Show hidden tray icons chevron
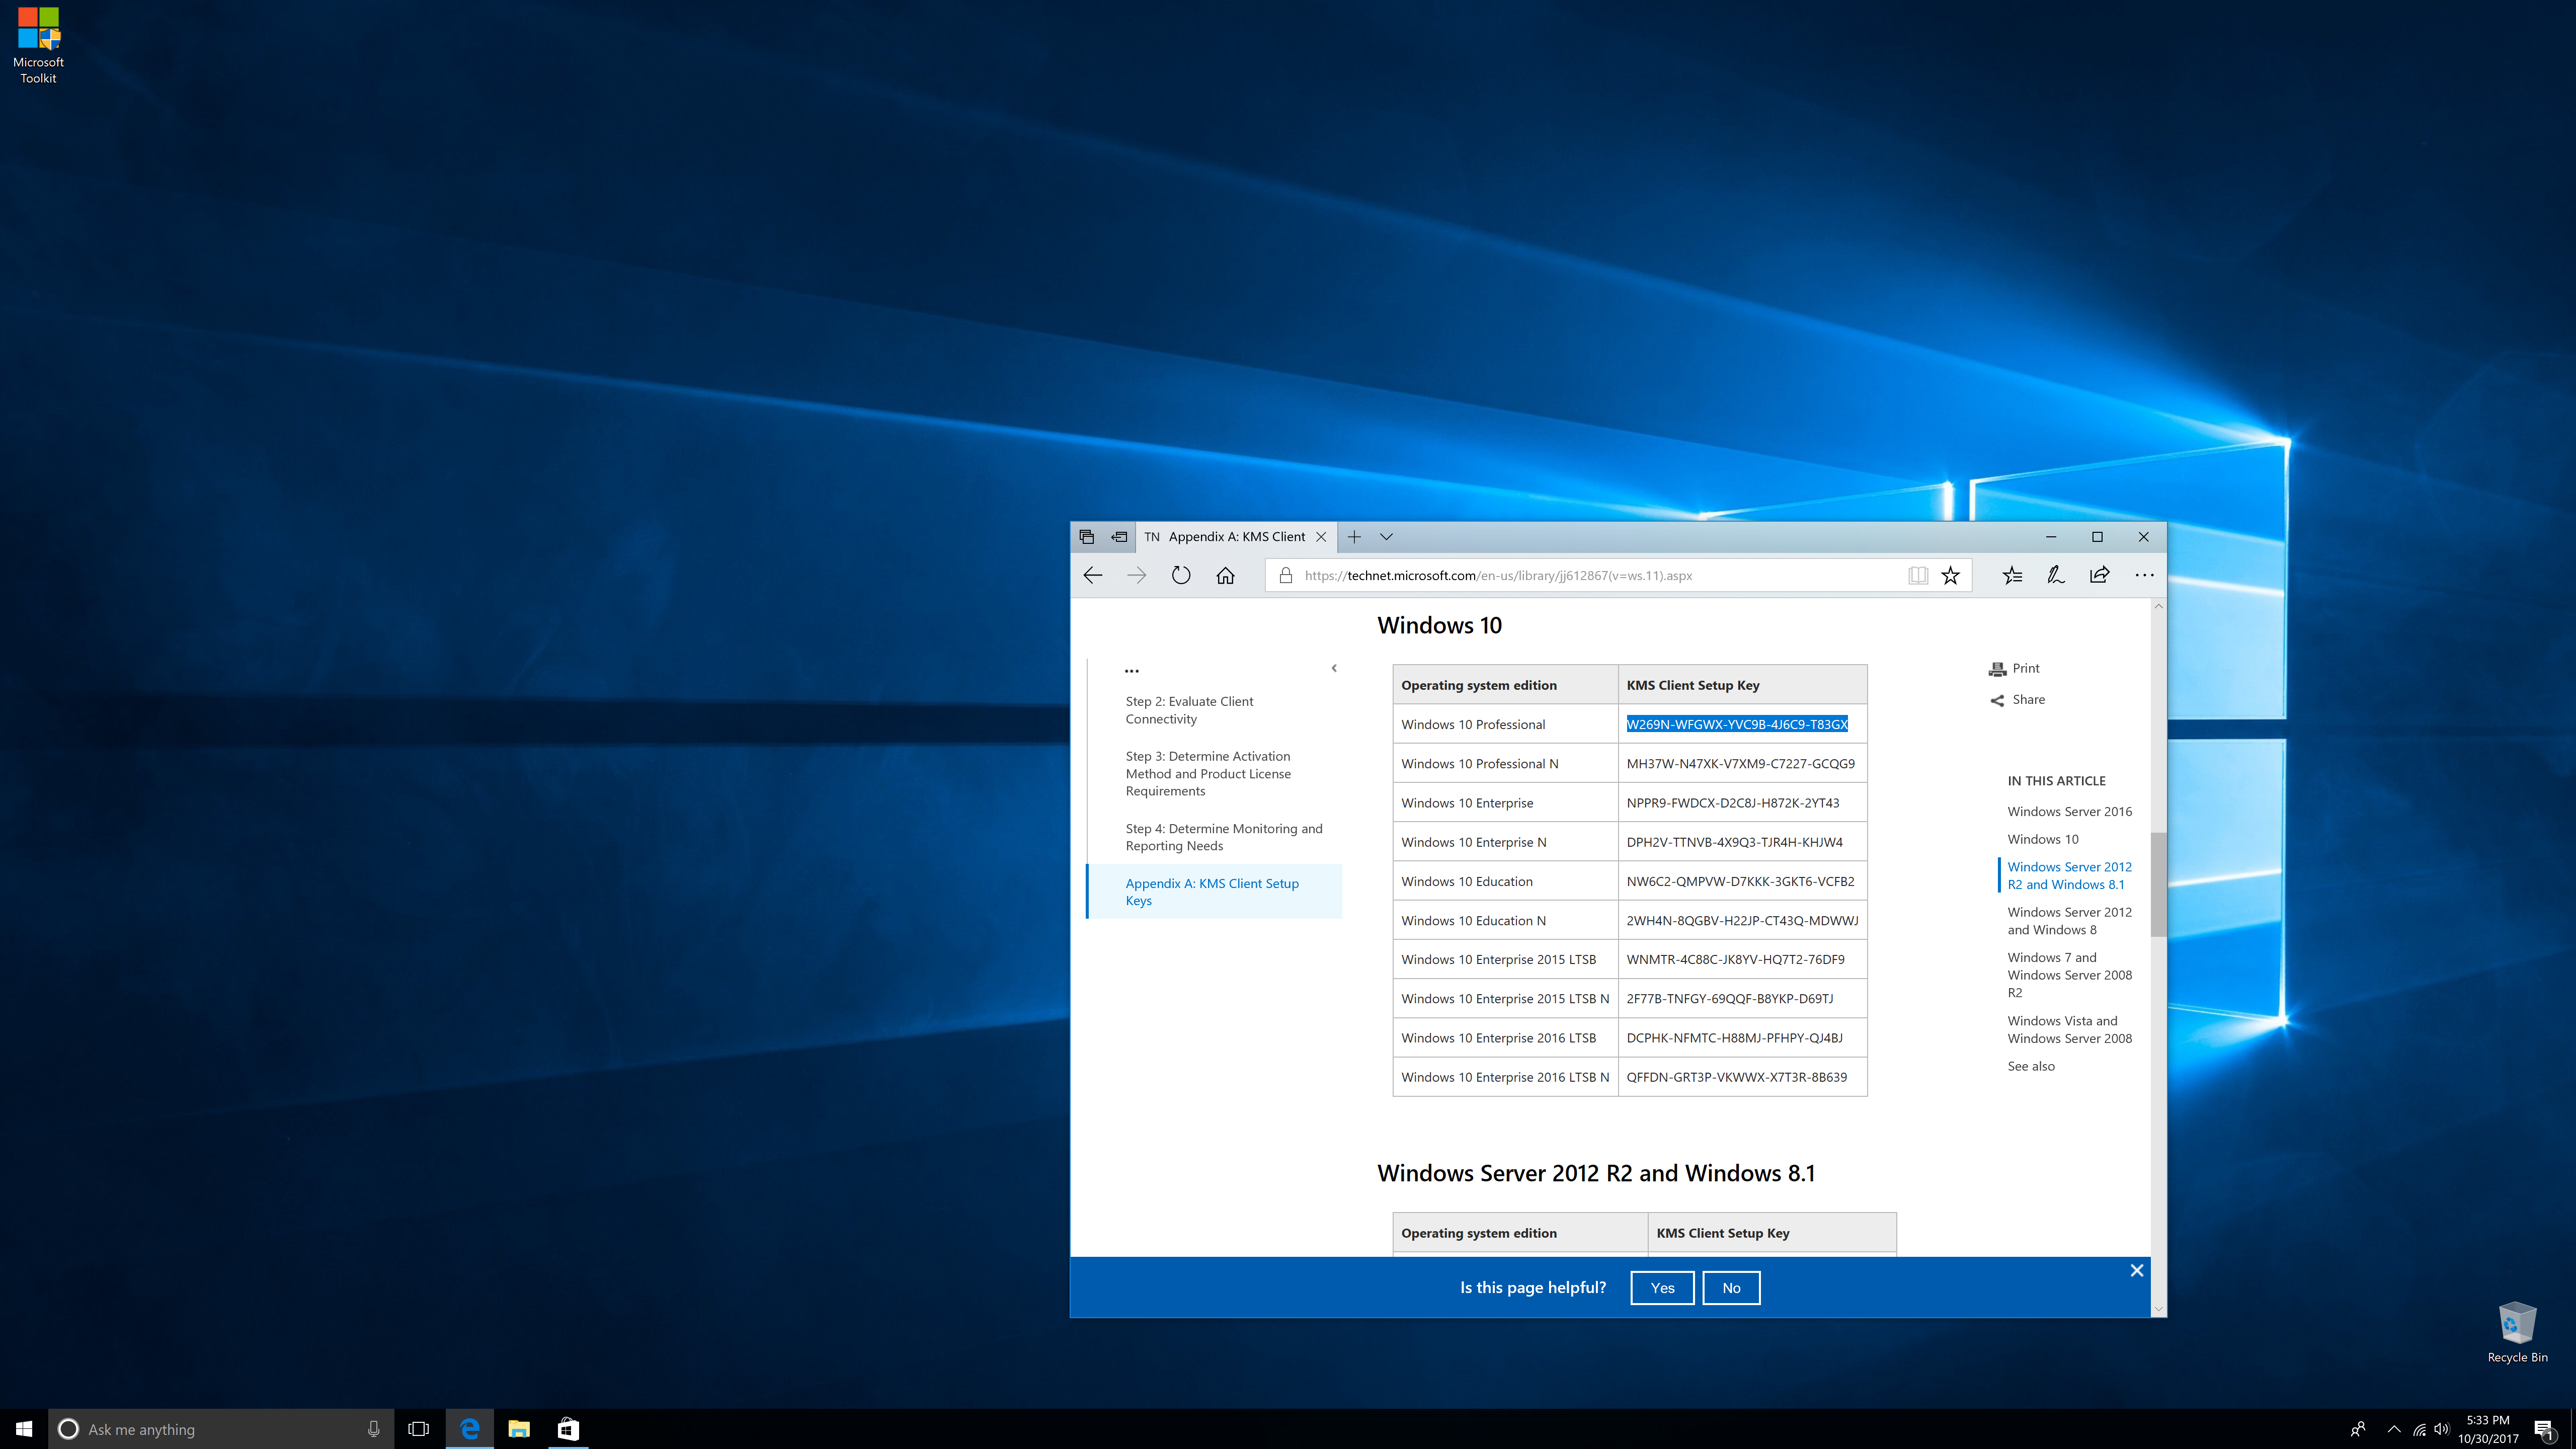2576x1449 pixels. (x=2394, y=1429)
